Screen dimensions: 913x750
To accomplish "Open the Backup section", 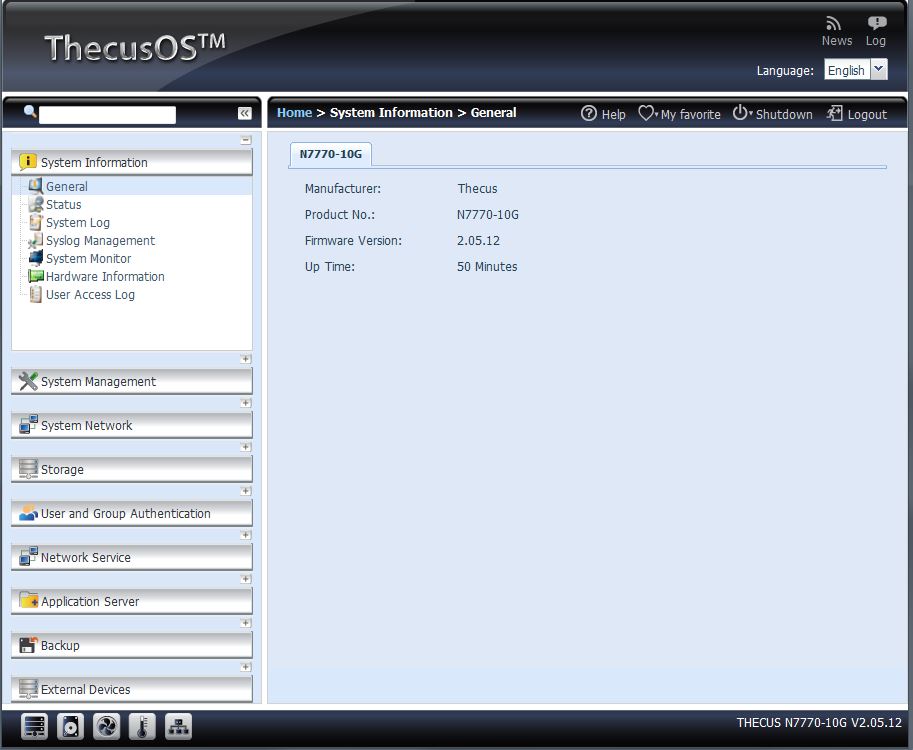I will coord(132,645).
